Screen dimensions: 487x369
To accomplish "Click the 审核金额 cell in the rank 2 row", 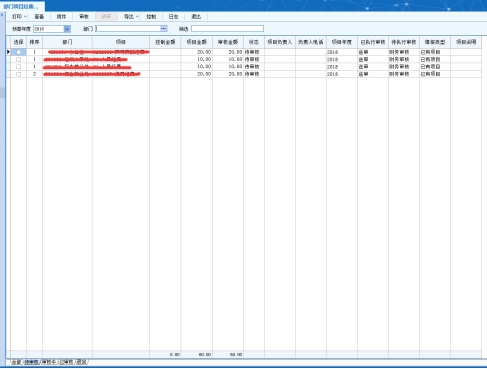I will point(228,74).
